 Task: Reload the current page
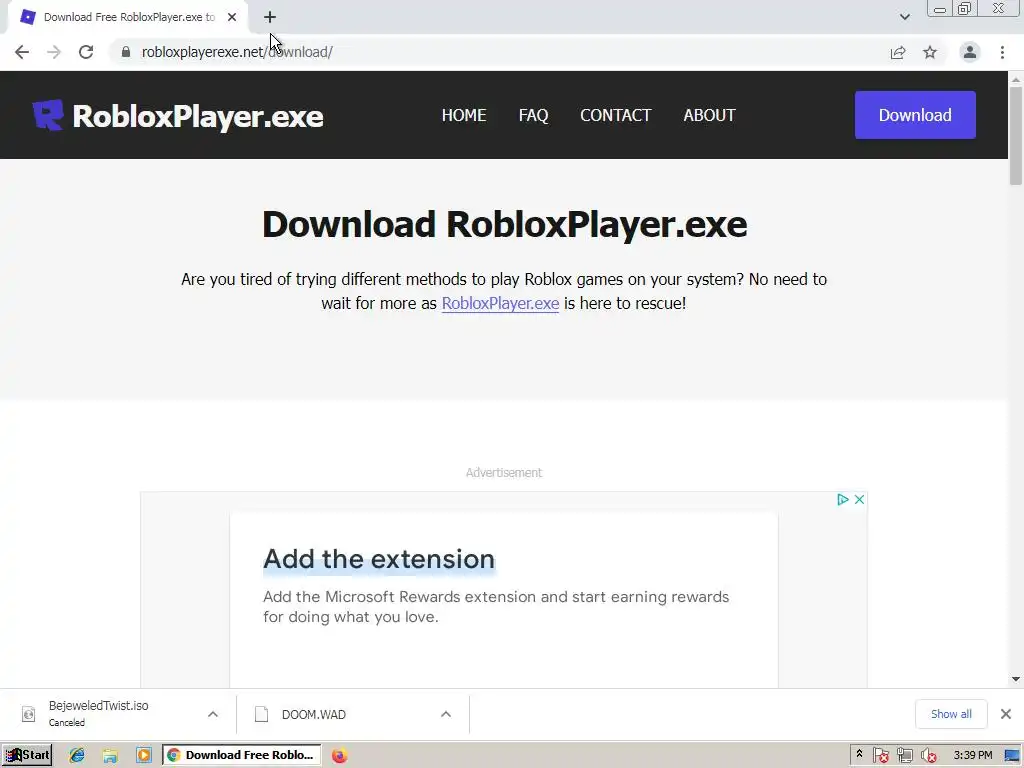(x=86, y=52)
